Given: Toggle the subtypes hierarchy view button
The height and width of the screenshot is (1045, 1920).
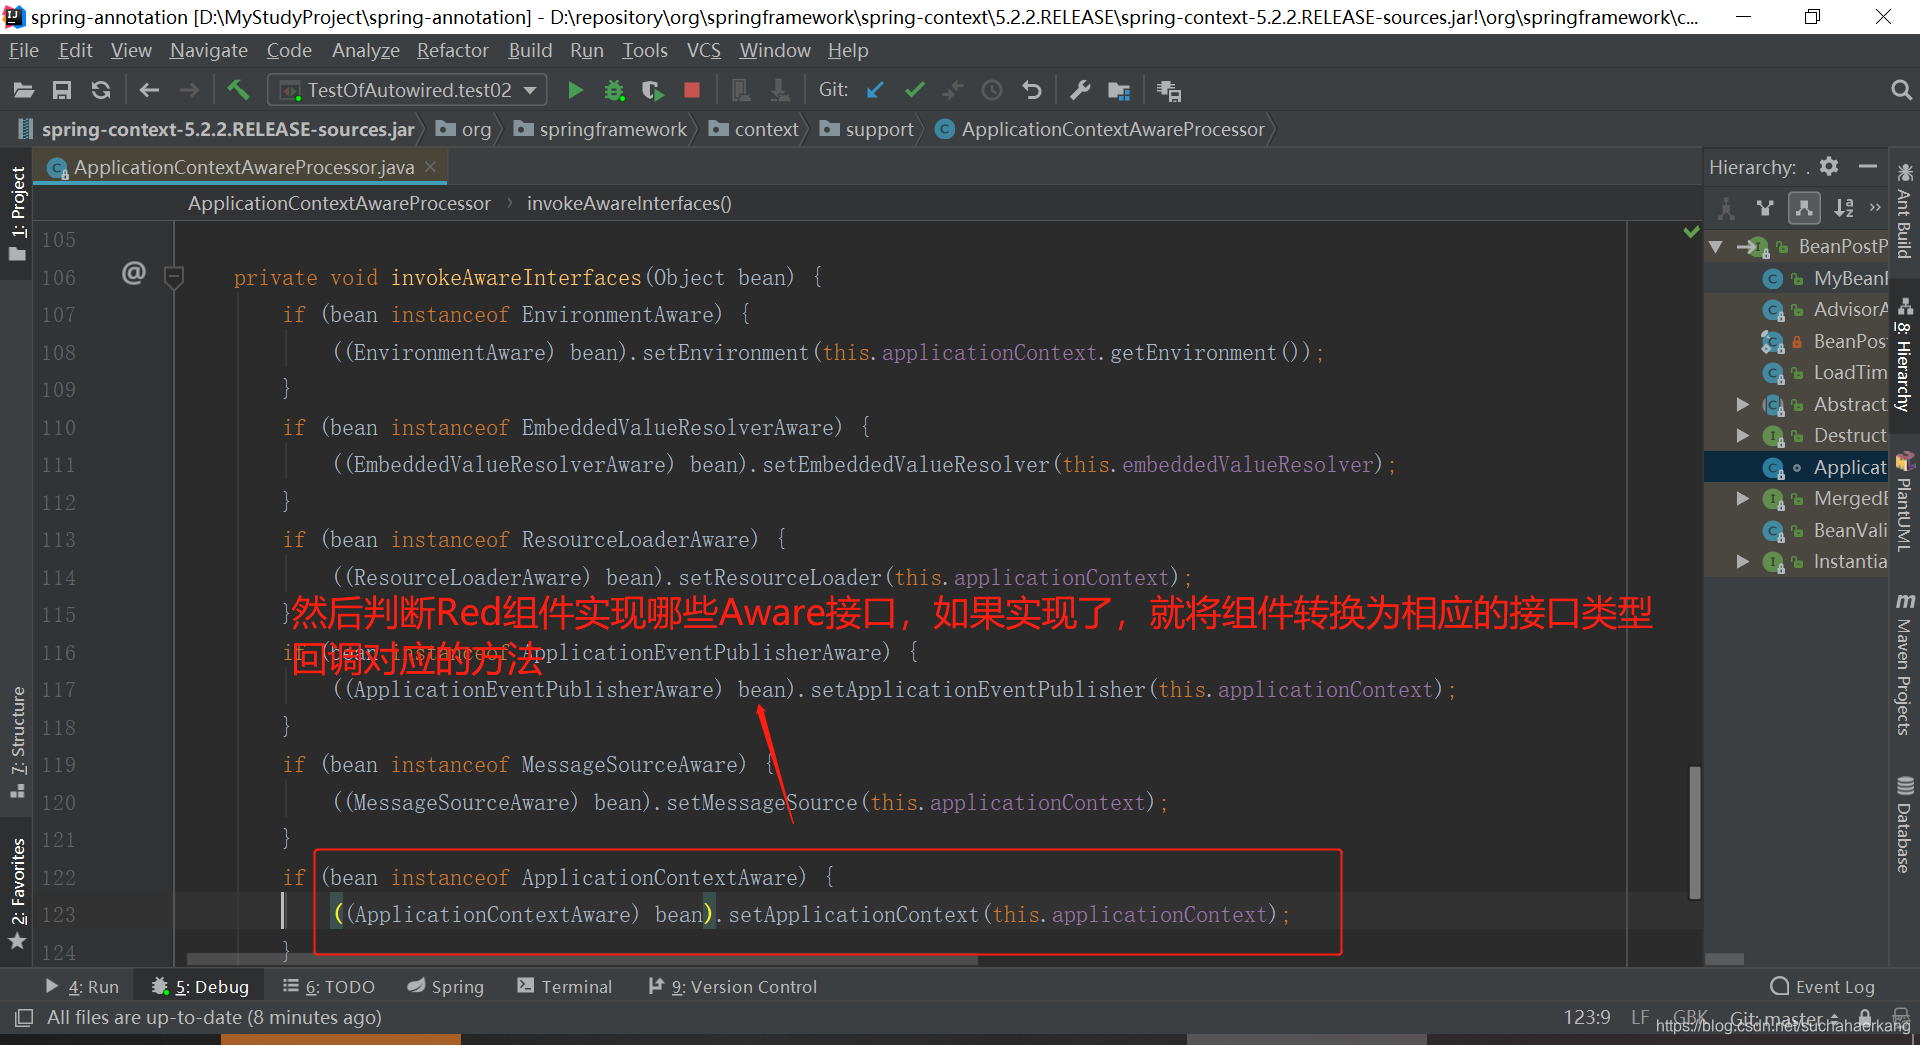Looking at the screenshot, I should click(x=1804, y=208).
